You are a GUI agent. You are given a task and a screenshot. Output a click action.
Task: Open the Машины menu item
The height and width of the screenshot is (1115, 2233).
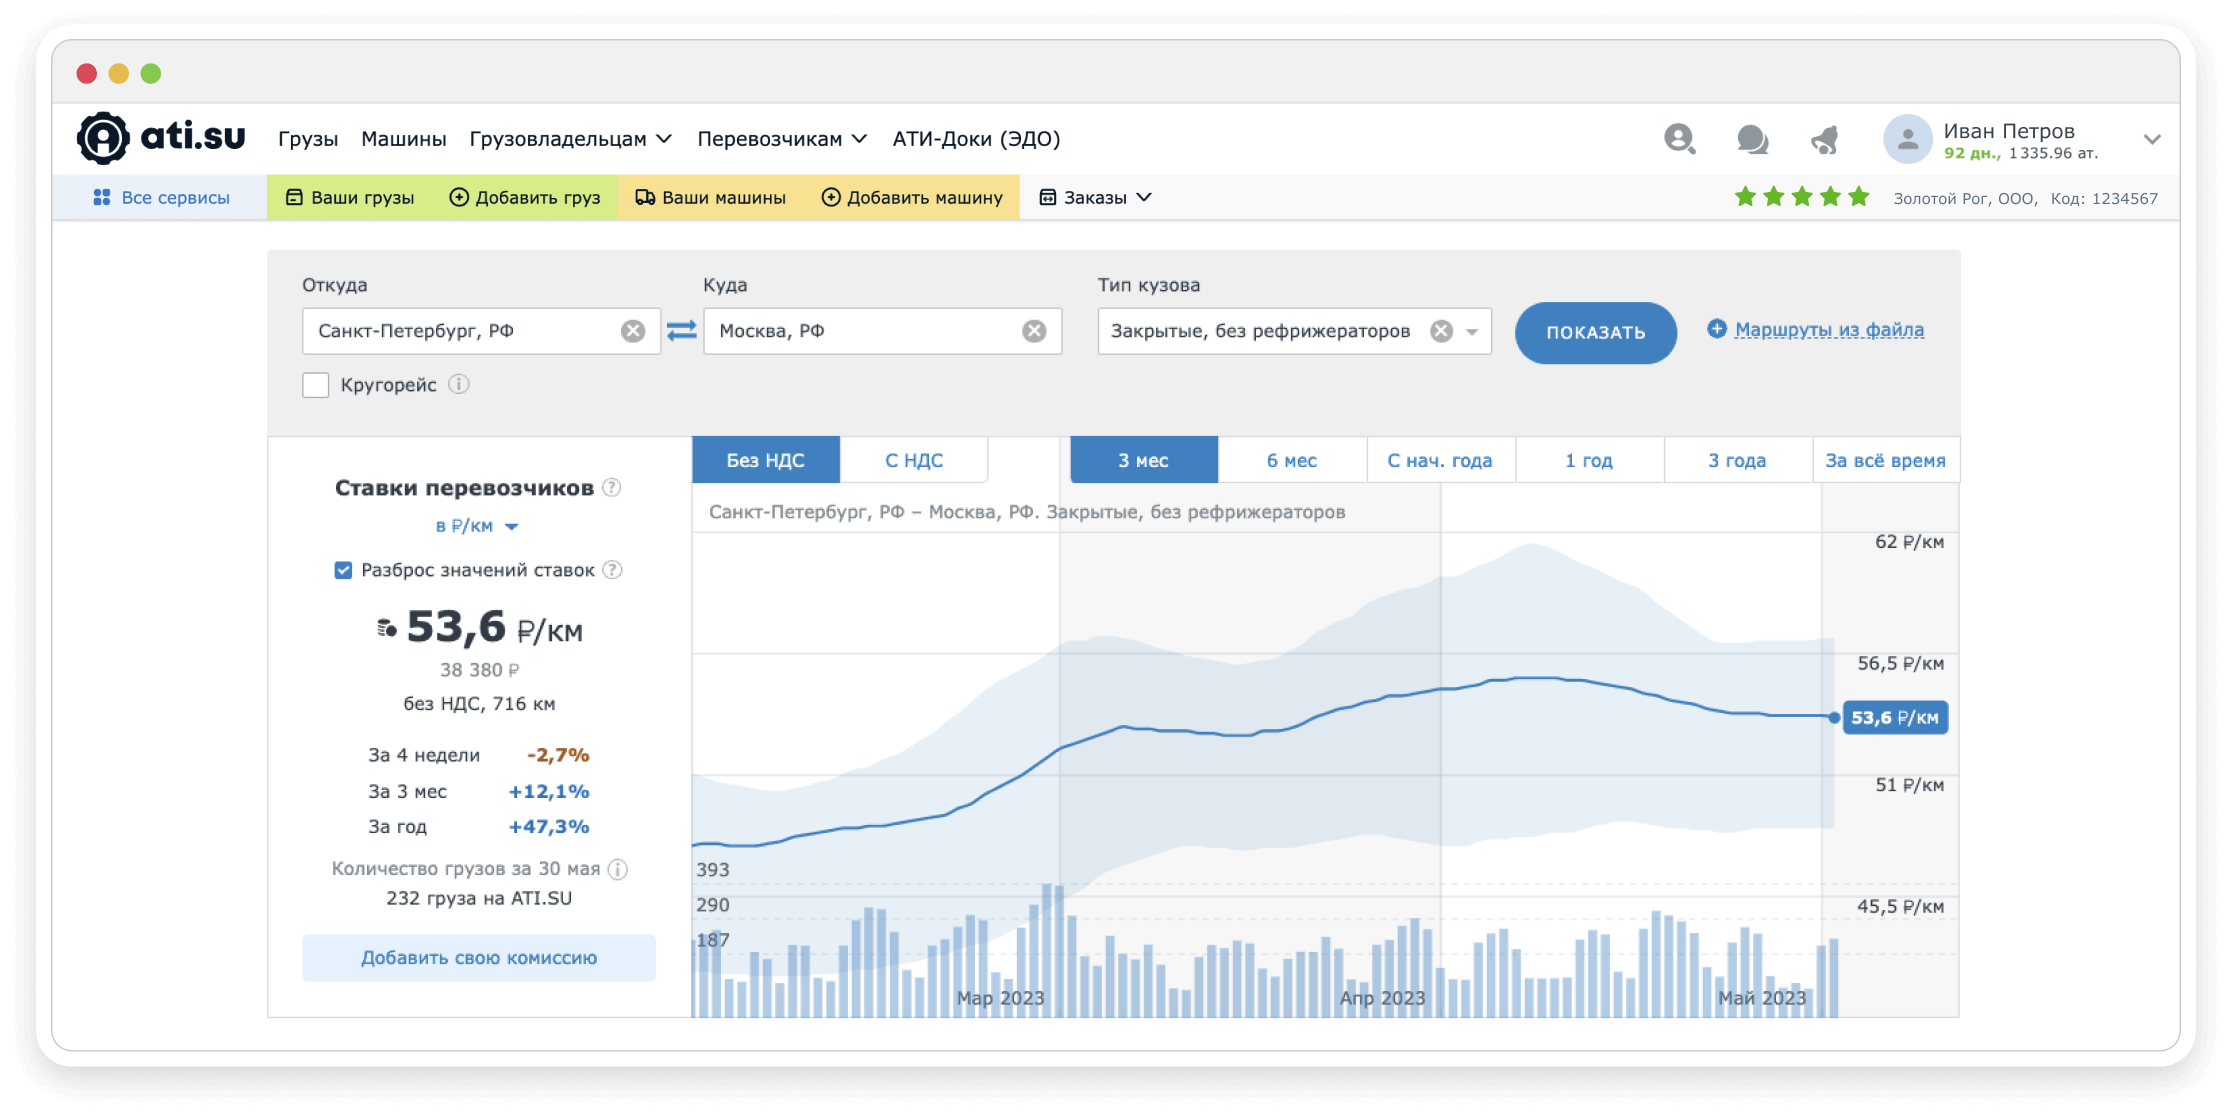(x=403, y=139)
